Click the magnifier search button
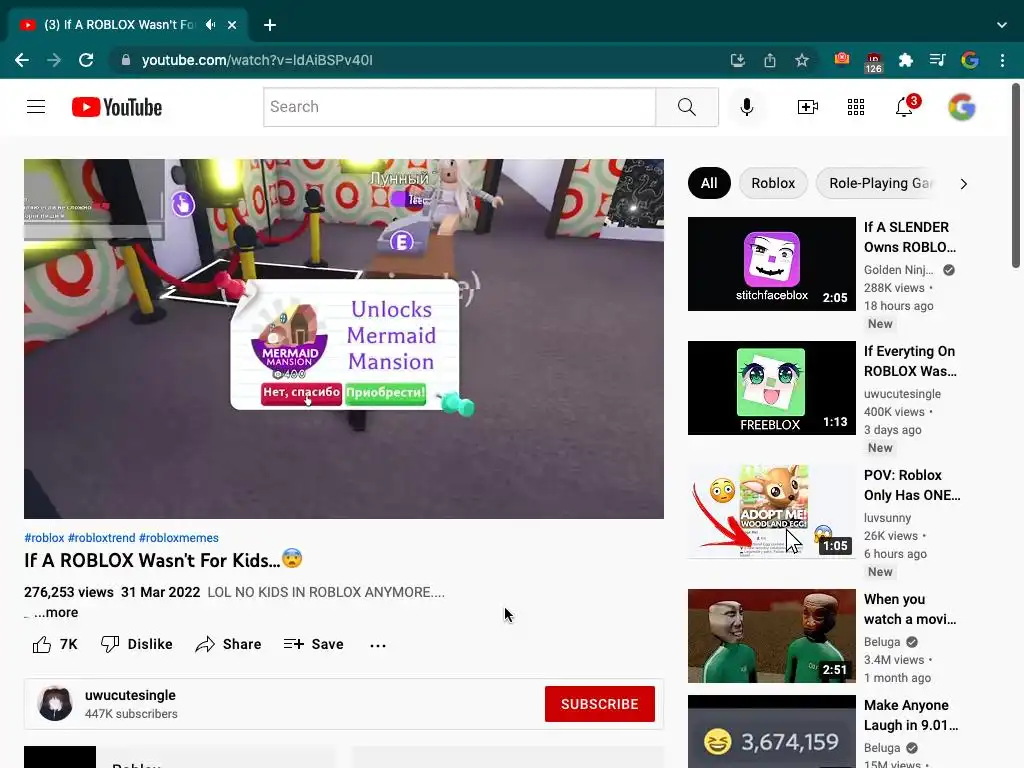The height and width of the screenshot is (768, 1024). pyautogui.click(x=687, y=106)
